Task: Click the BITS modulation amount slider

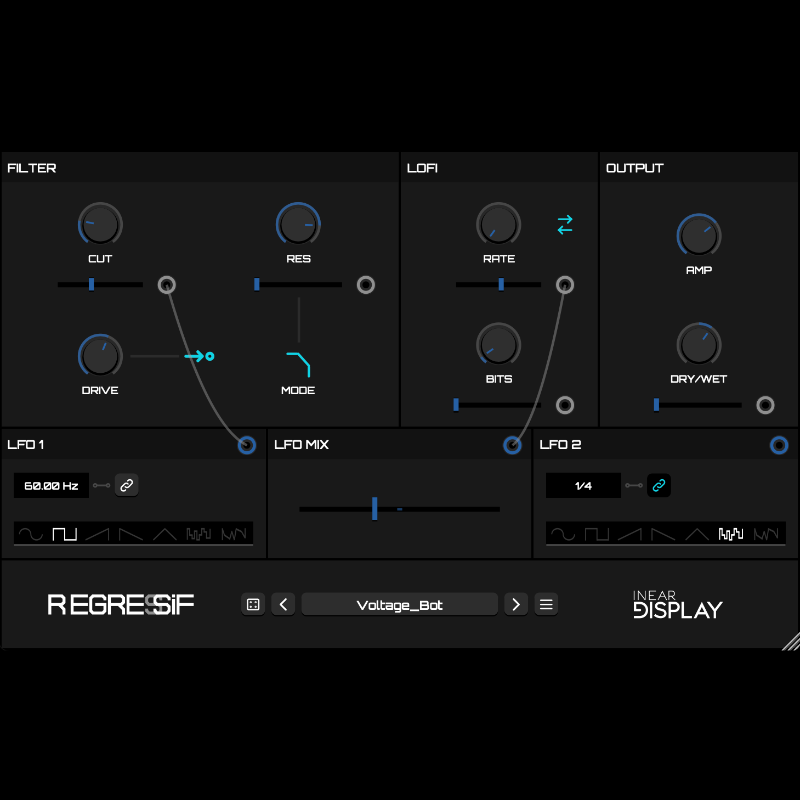Action: click(497, 405)
